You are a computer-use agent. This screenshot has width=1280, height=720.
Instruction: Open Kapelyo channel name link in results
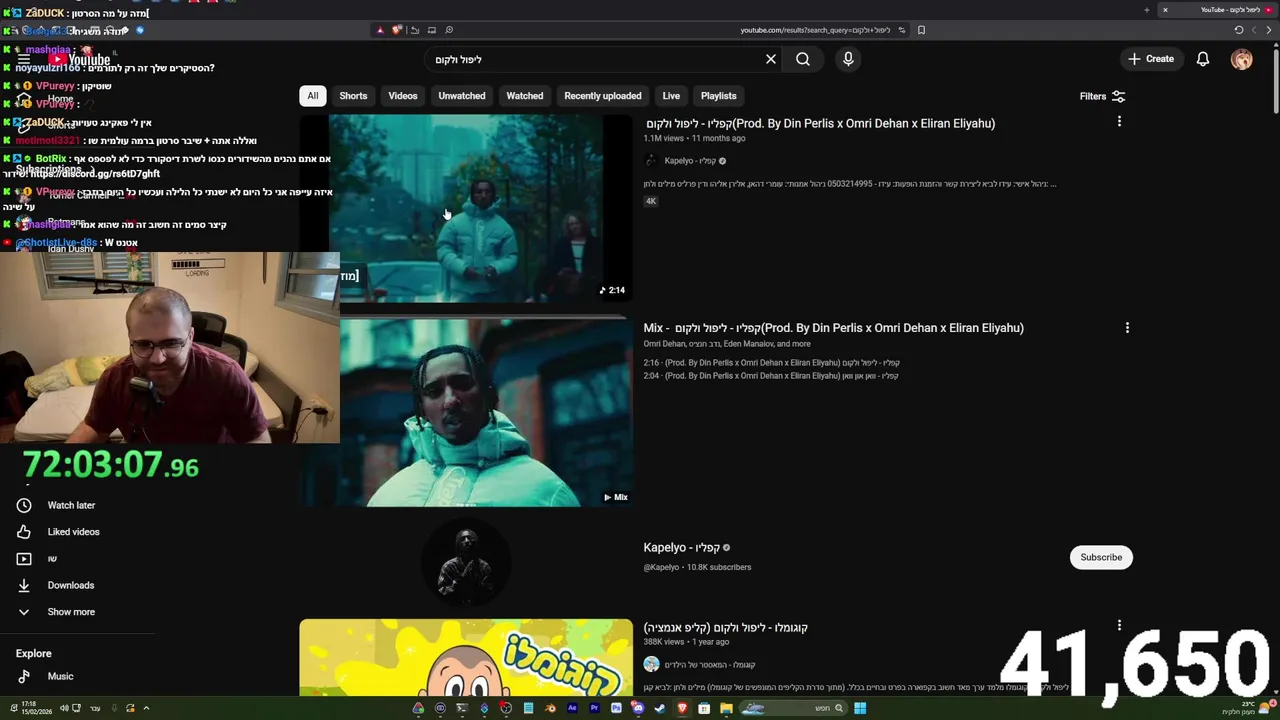[x=681, y=548]
